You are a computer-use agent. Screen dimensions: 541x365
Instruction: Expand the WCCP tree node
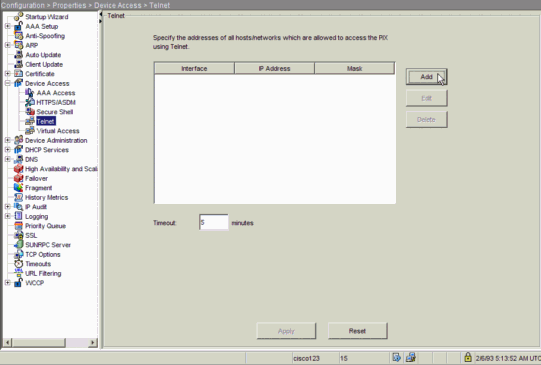pos(8,283)
